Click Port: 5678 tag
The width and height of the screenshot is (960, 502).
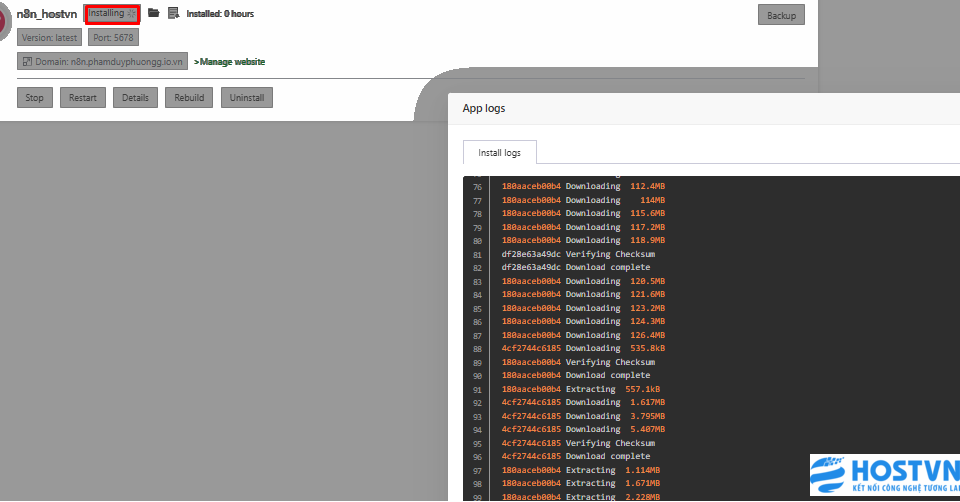tap(113, 37)
